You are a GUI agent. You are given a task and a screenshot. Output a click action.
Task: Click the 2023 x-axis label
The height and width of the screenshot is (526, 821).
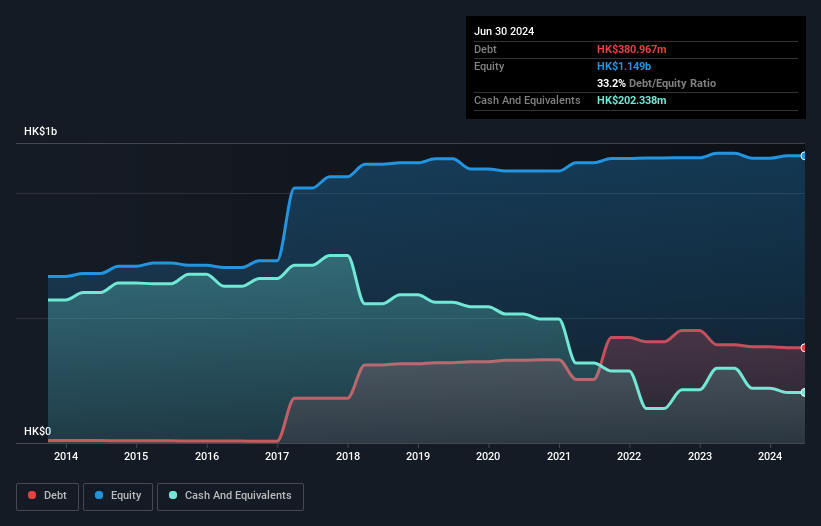coord(700,456)
